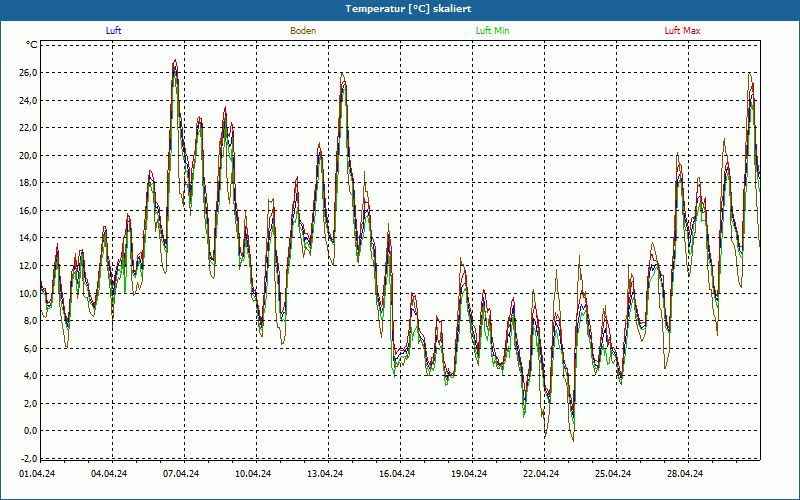The height and width of the screenshot is (500, 800).
Task: Click the 19.04.24 date label
Action: [469, 474]
